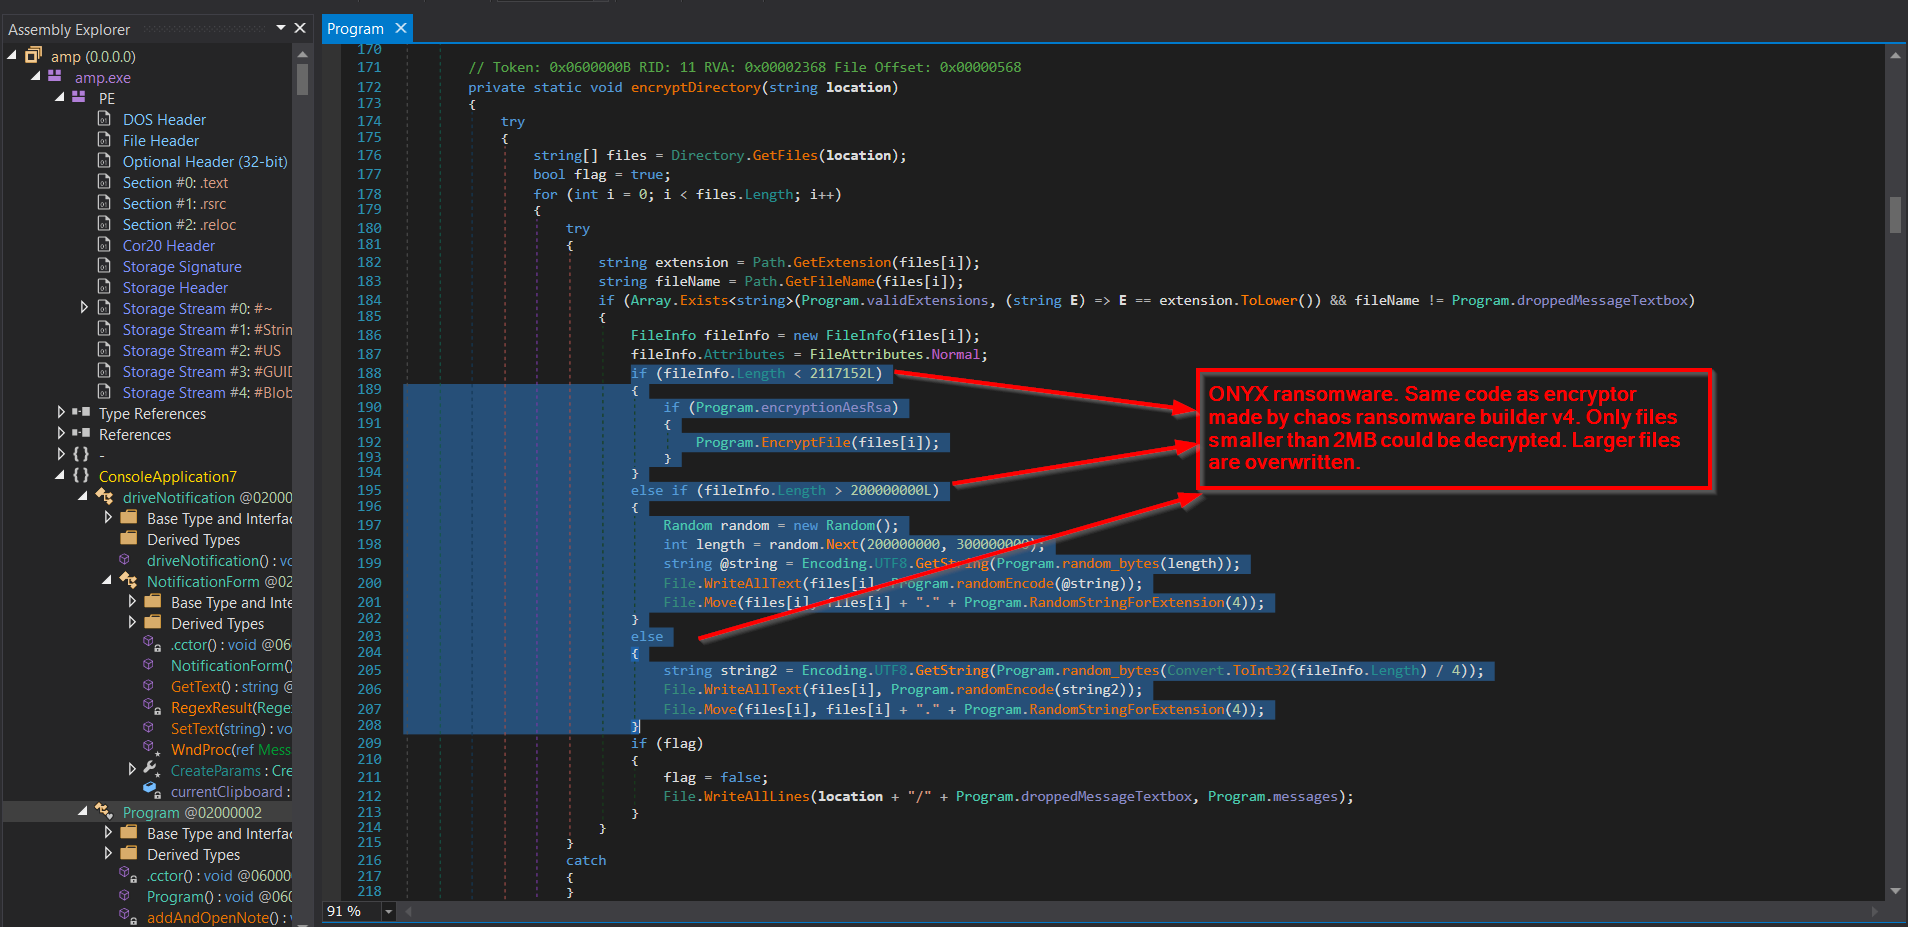Open Storage Stream #4: #Blob
Image resolution: width=1908 pixels, height=927 pixels.
click(x=207, y=392)
